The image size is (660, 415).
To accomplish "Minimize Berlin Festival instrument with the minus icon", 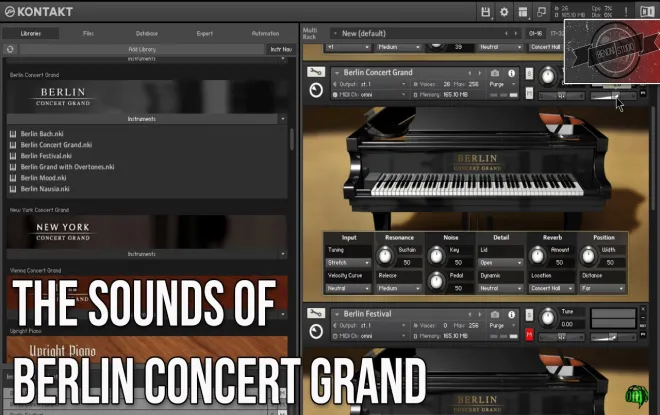I will click(x=643, y=318).
